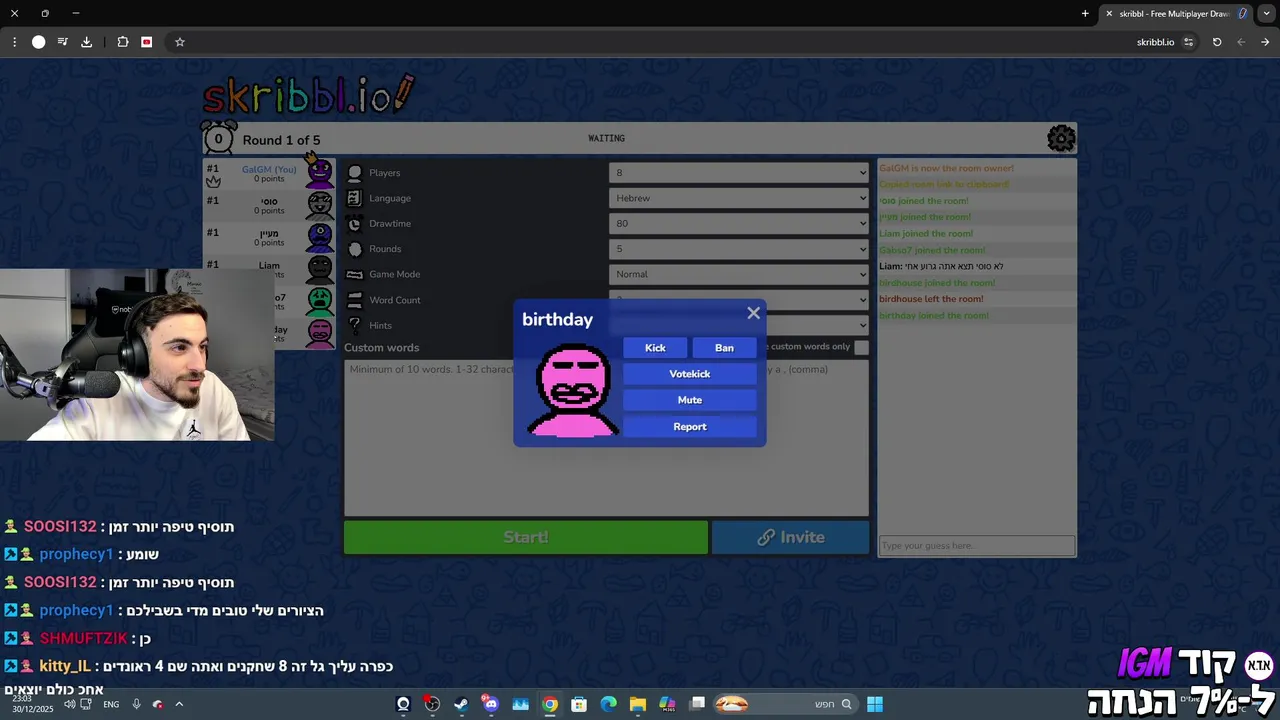Click the Game Mode setting icon
The height and width of the screenshot is (720, 1280).
point(354,274)
